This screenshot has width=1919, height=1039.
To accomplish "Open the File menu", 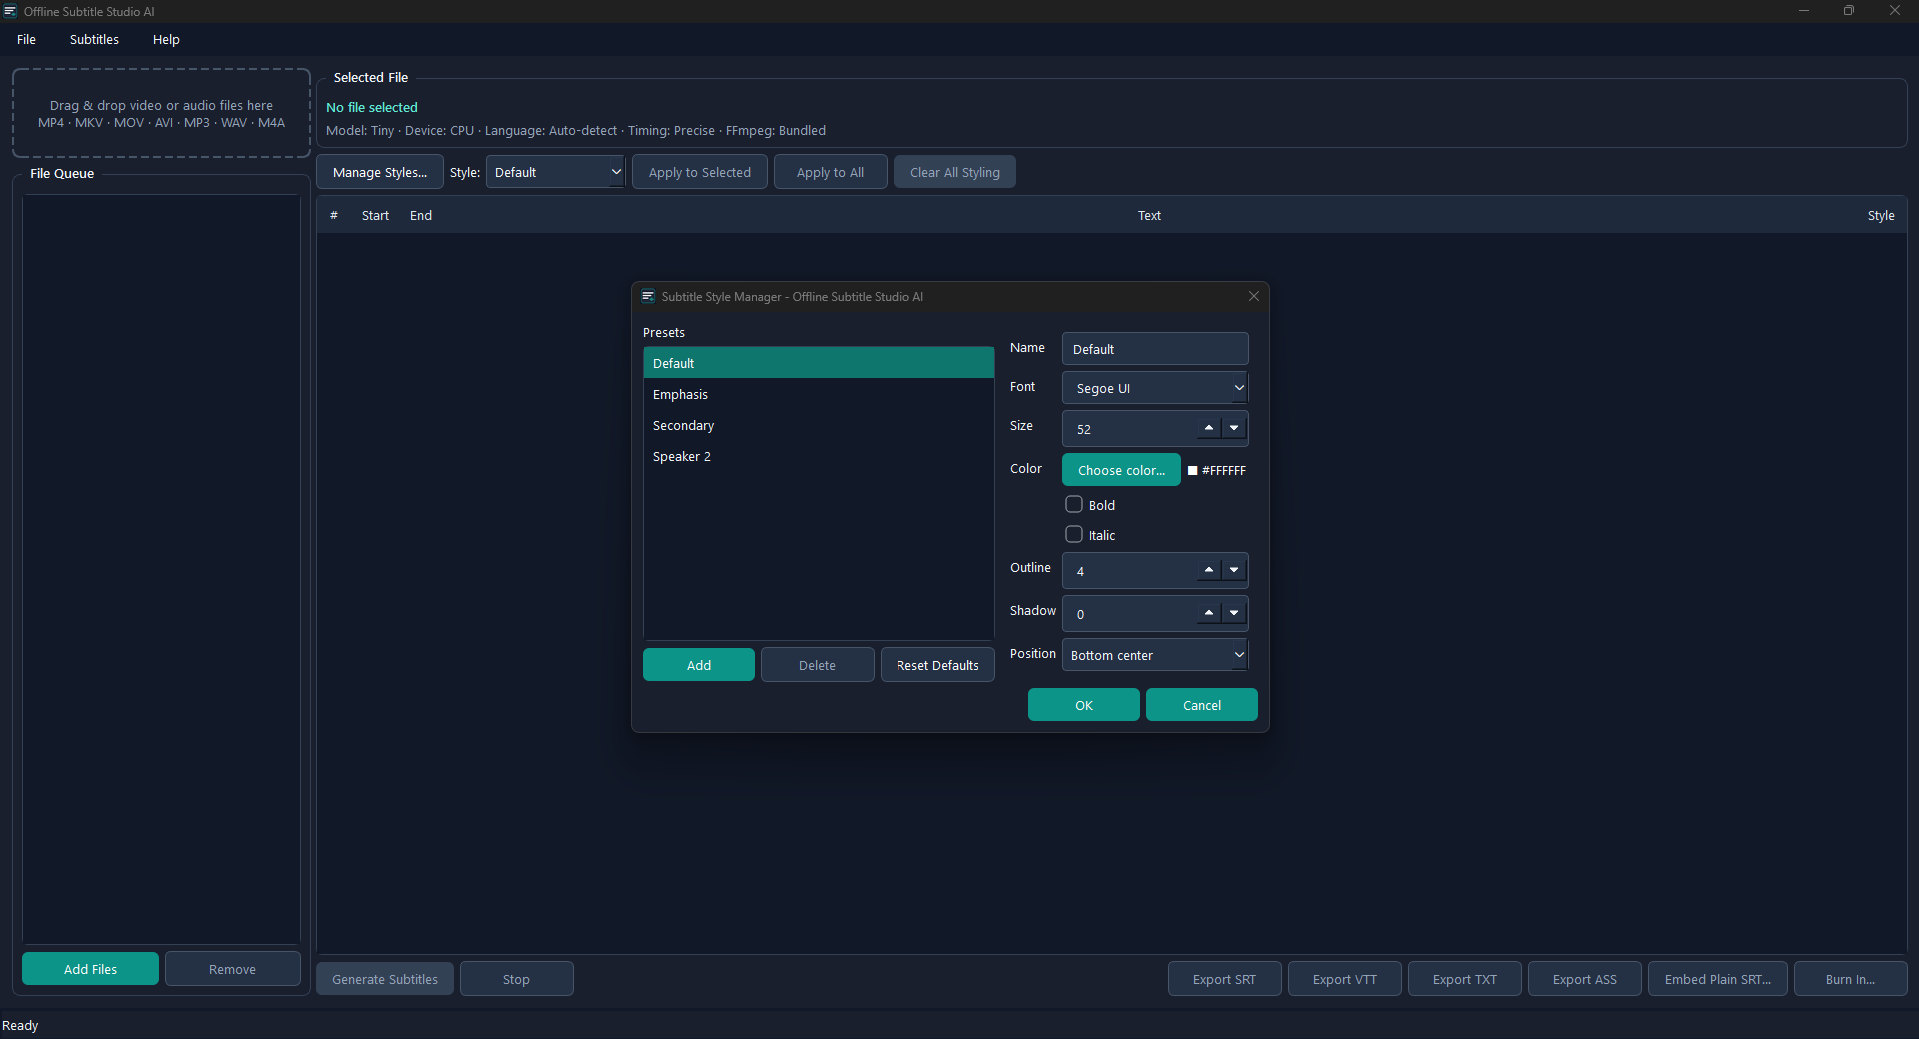I will tap(27, 39).
